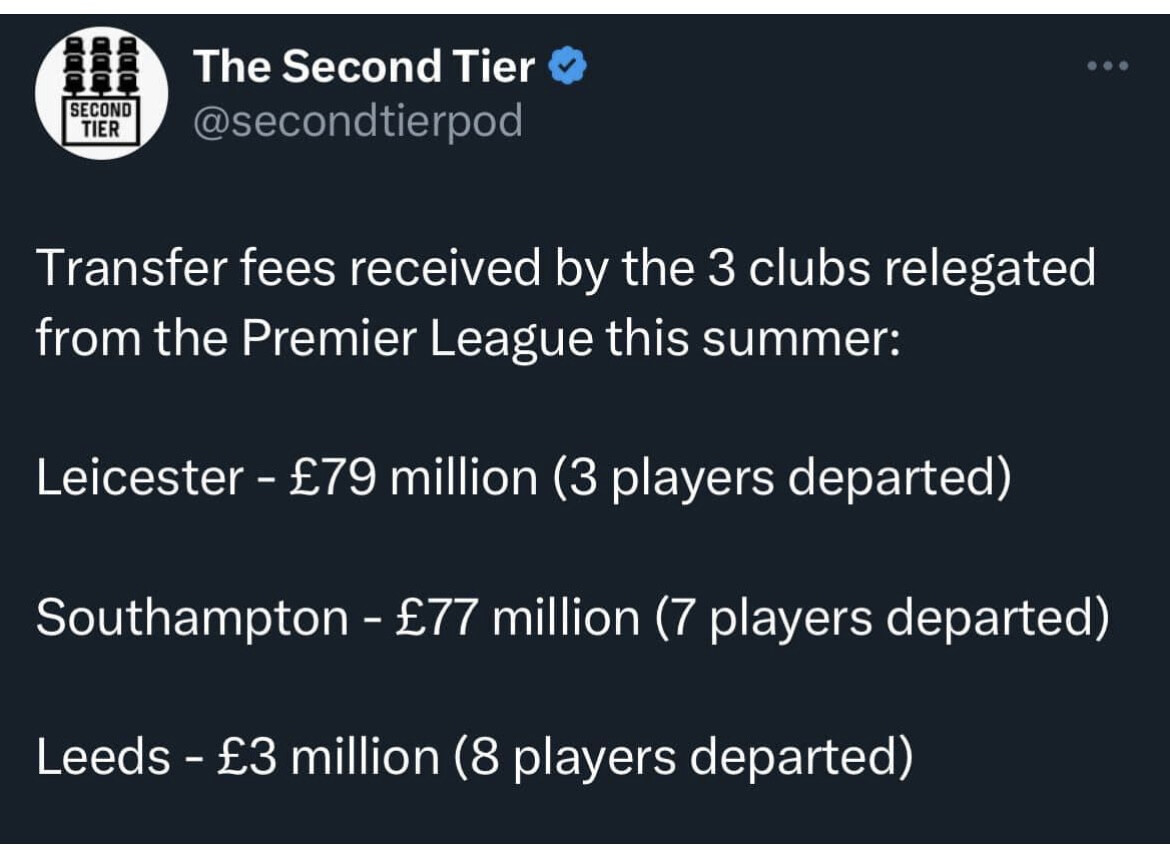Click the word "Leeds" in the tweet
The image size is (1170, 850).
[x=104, y=757]
